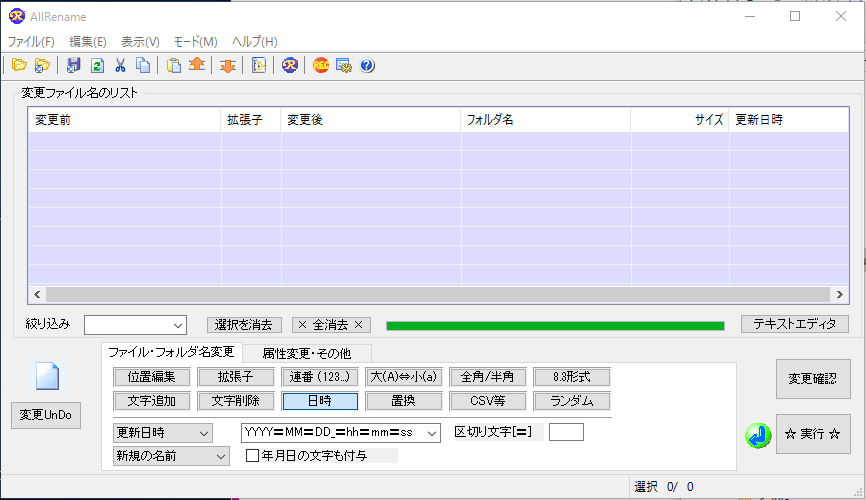Click the orange up arrow icon
The width and height of the screenshot is (866, 500).
coord(197,65)
